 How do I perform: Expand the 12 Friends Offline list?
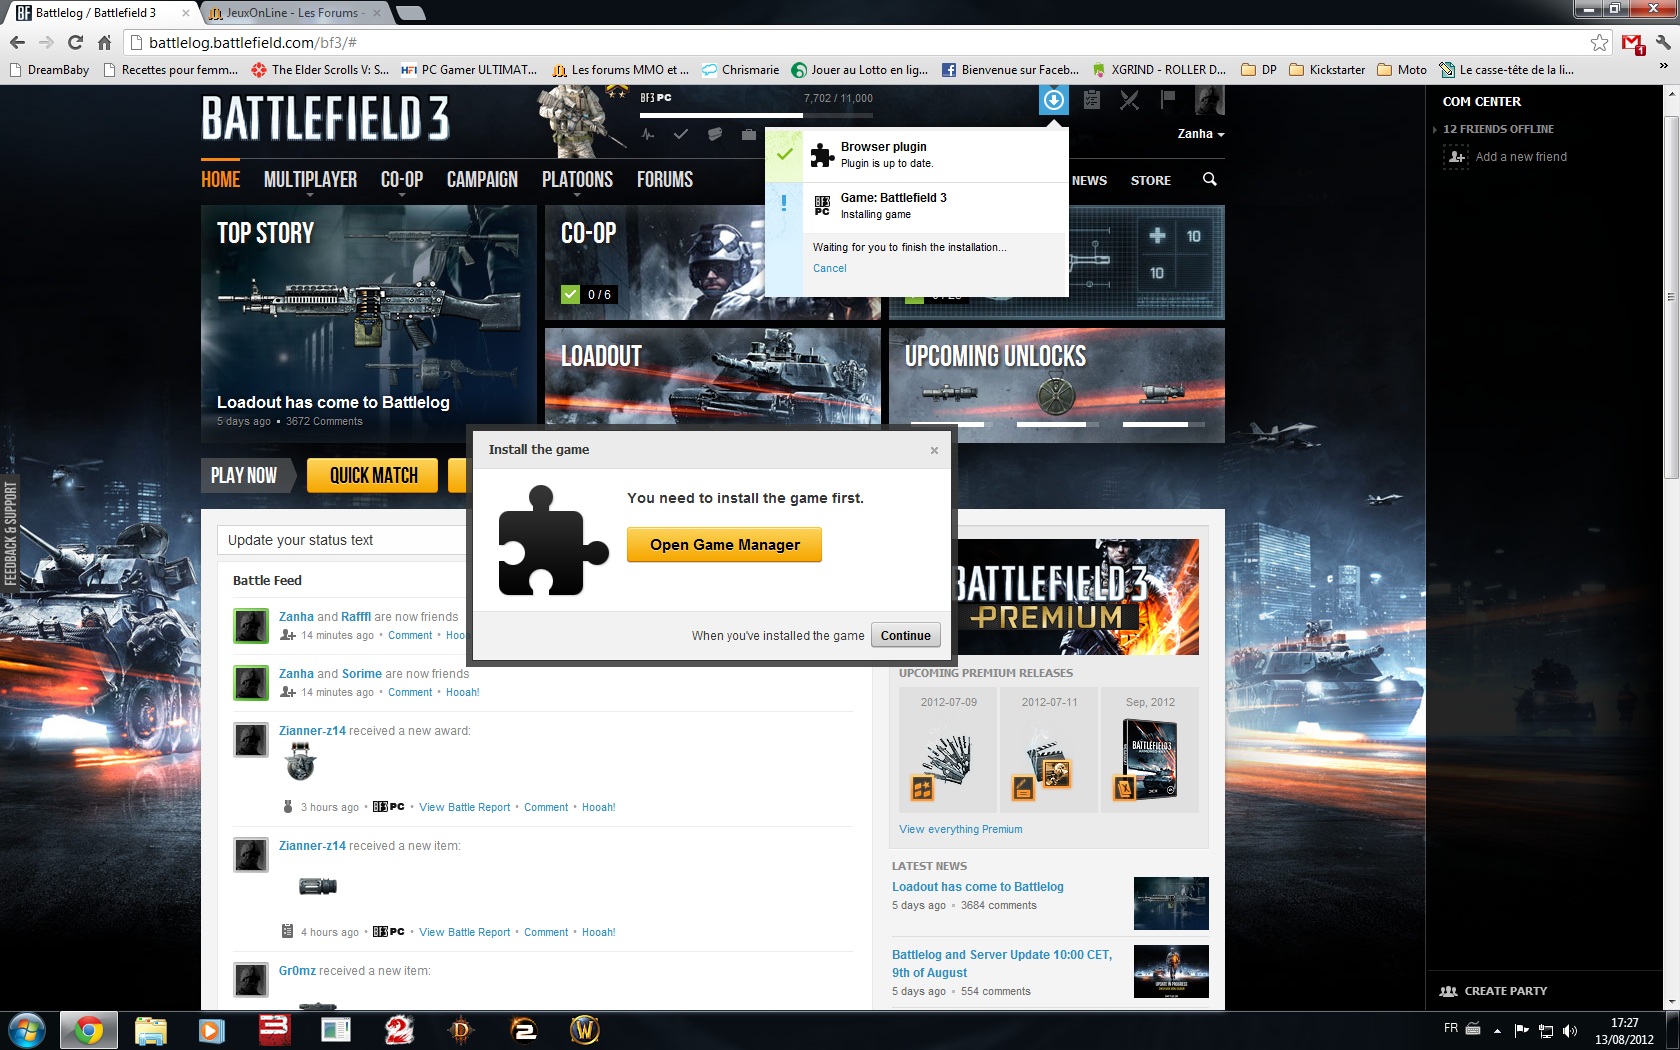tap(1497, 129)
